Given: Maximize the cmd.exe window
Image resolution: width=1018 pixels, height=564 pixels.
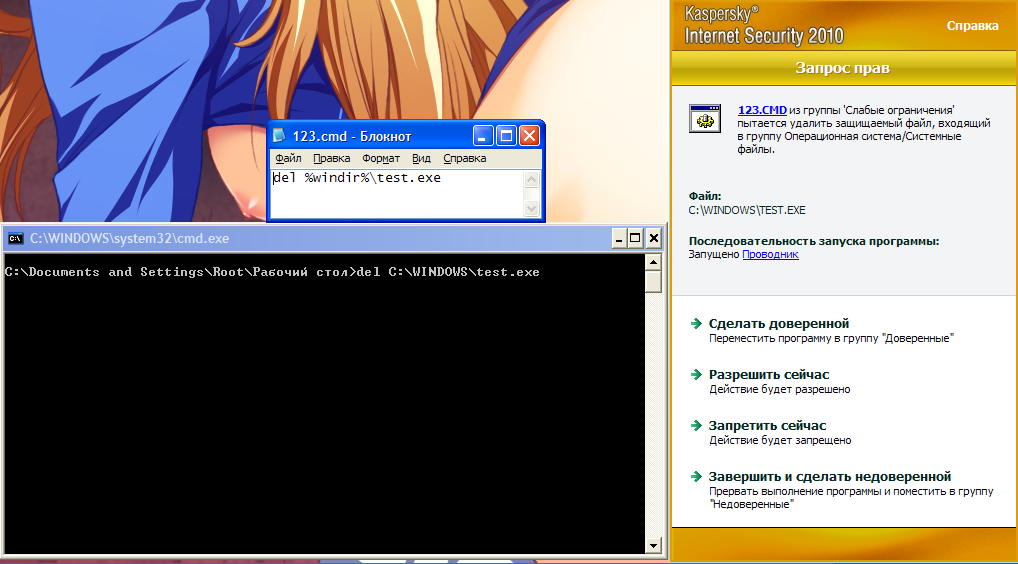Looking at the screenshot, I should pos(636,238).
